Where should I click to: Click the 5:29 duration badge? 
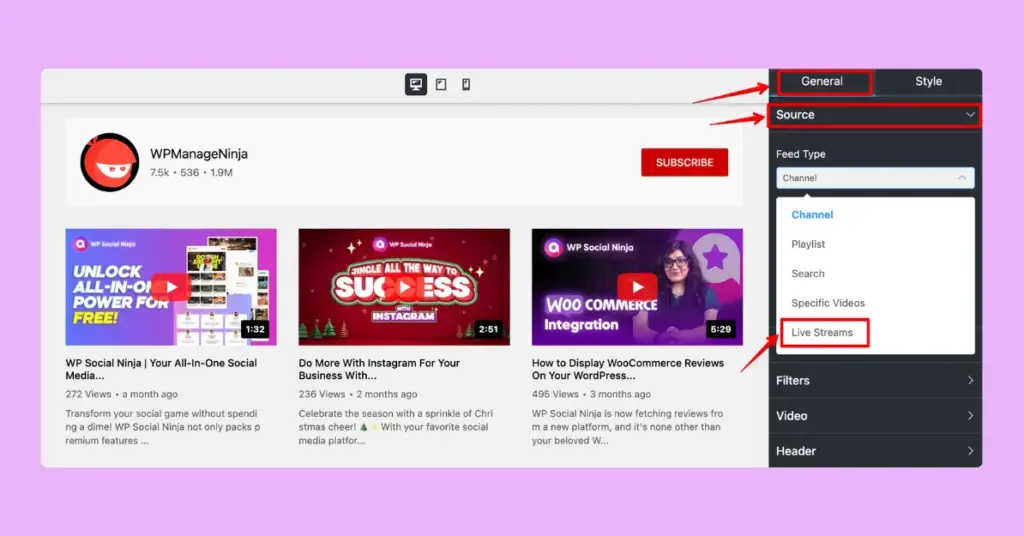720,329
